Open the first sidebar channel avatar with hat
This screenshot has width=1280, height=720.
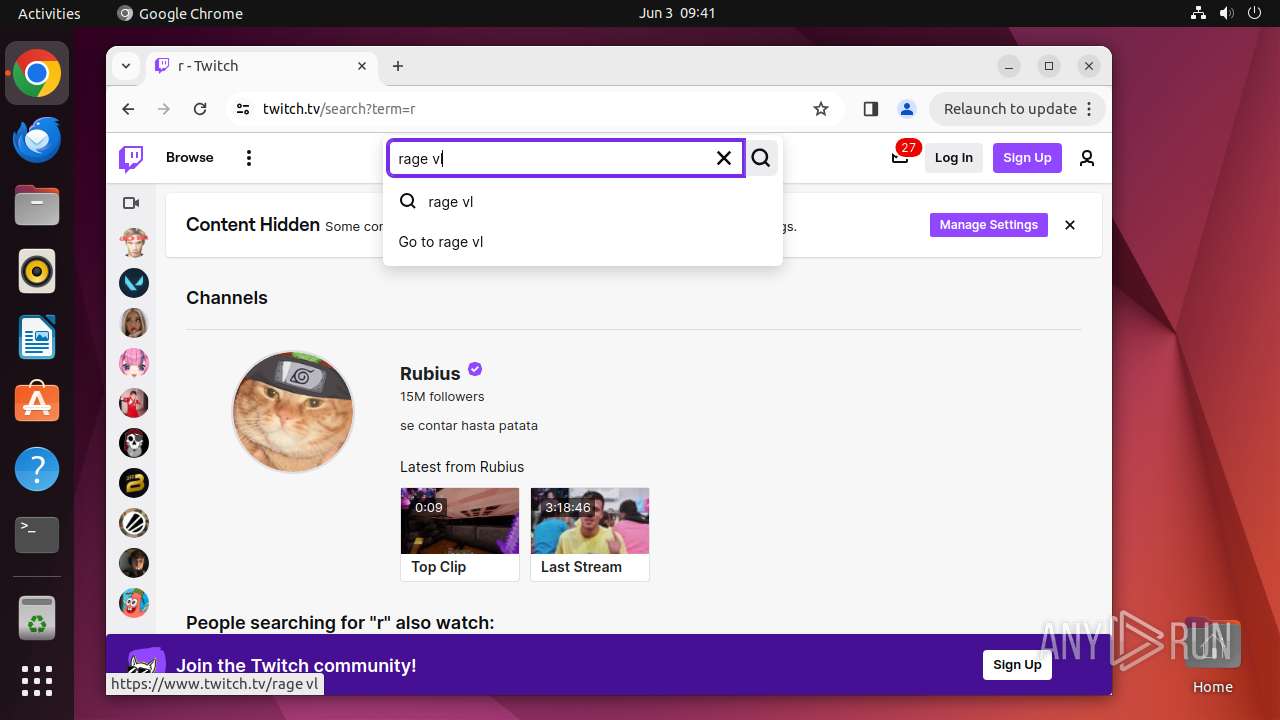click(x=134, y=243)
